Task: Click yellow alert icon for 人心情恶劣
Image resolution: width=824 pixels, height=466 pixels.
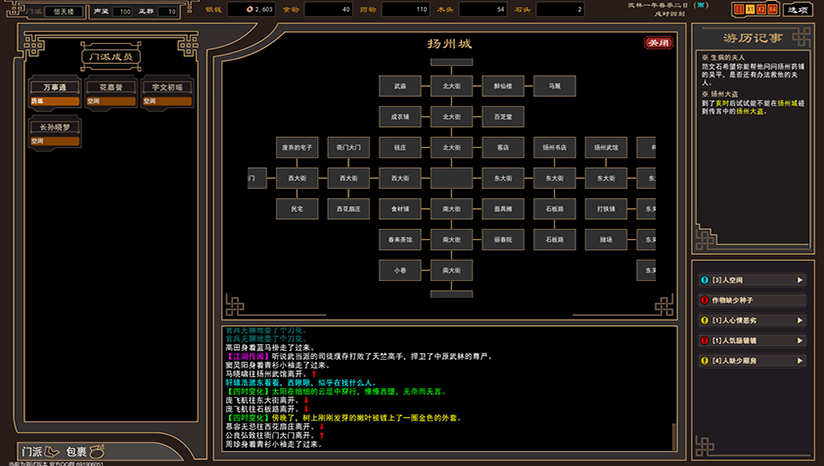Action: 704,320
